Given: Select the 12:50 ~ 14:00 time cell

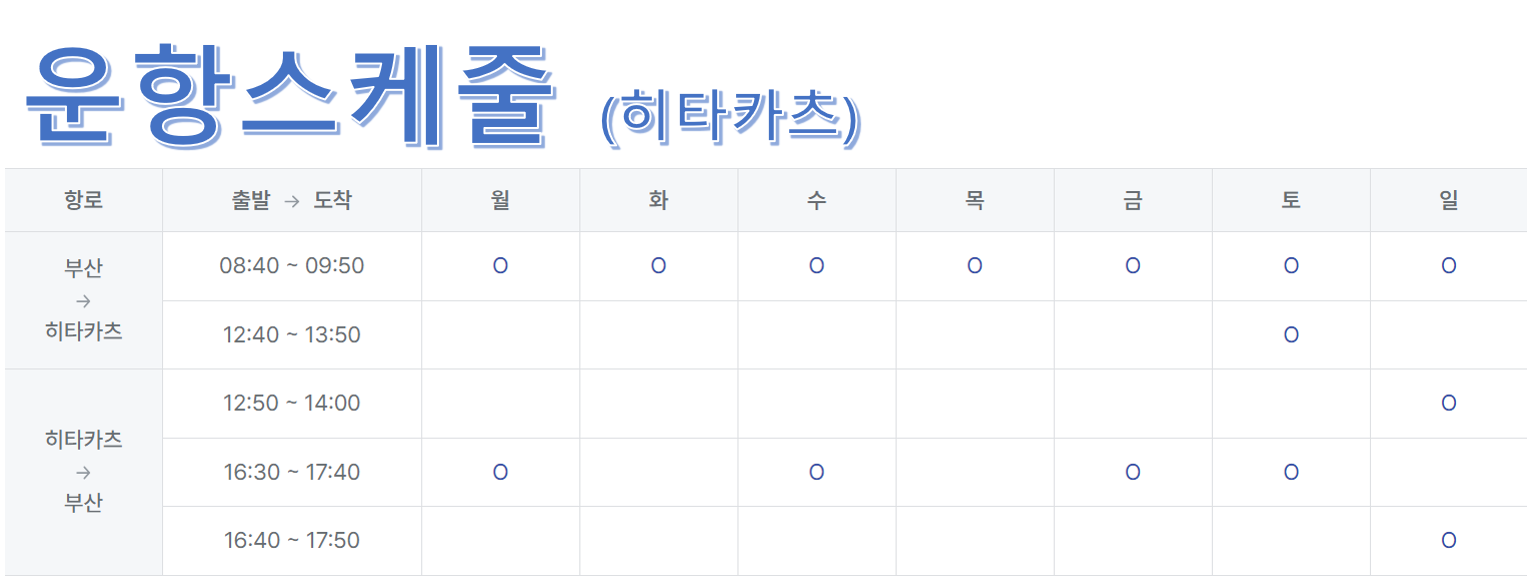Looking at the screenshot, I should 292,404.
